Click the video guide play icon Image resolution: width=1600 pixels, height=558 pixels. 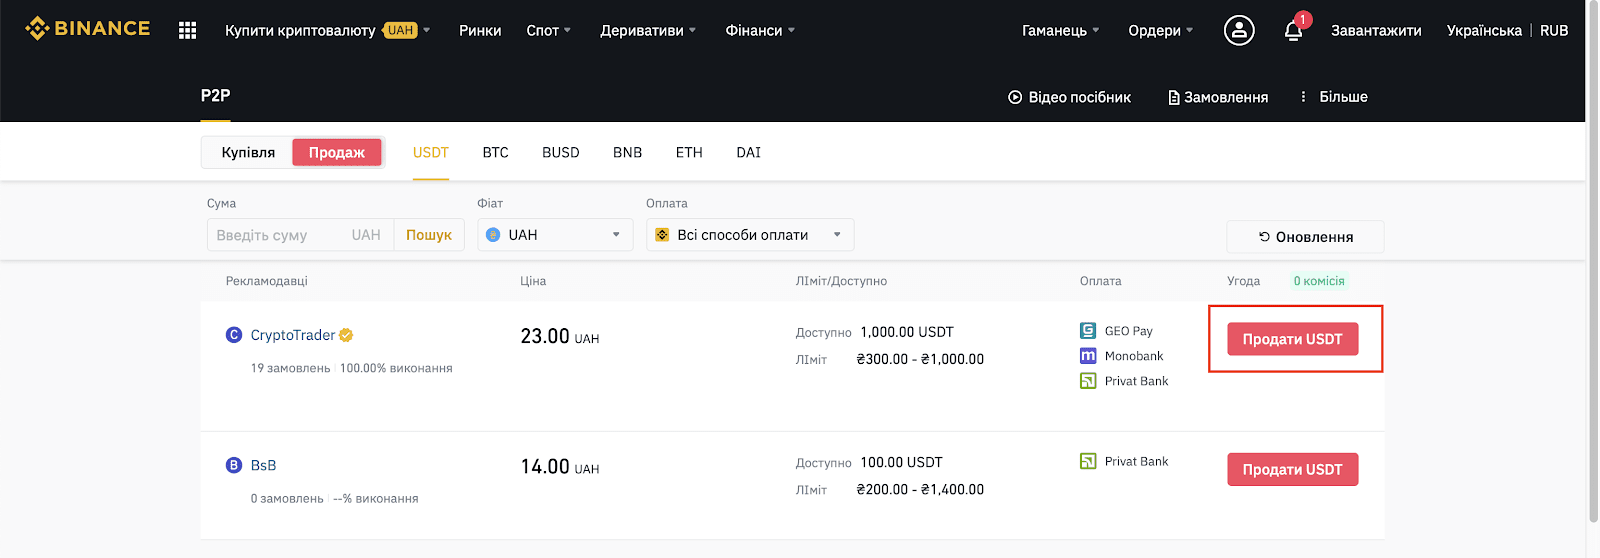point(1015,97)
